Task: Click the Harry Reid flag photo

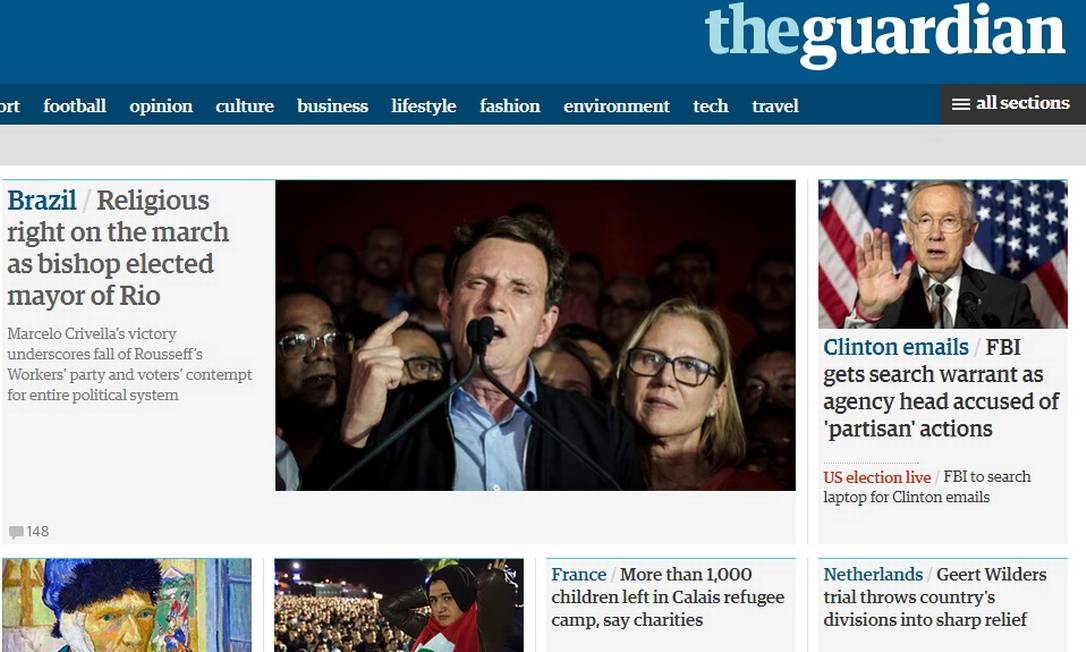Action: click(943, 254)
